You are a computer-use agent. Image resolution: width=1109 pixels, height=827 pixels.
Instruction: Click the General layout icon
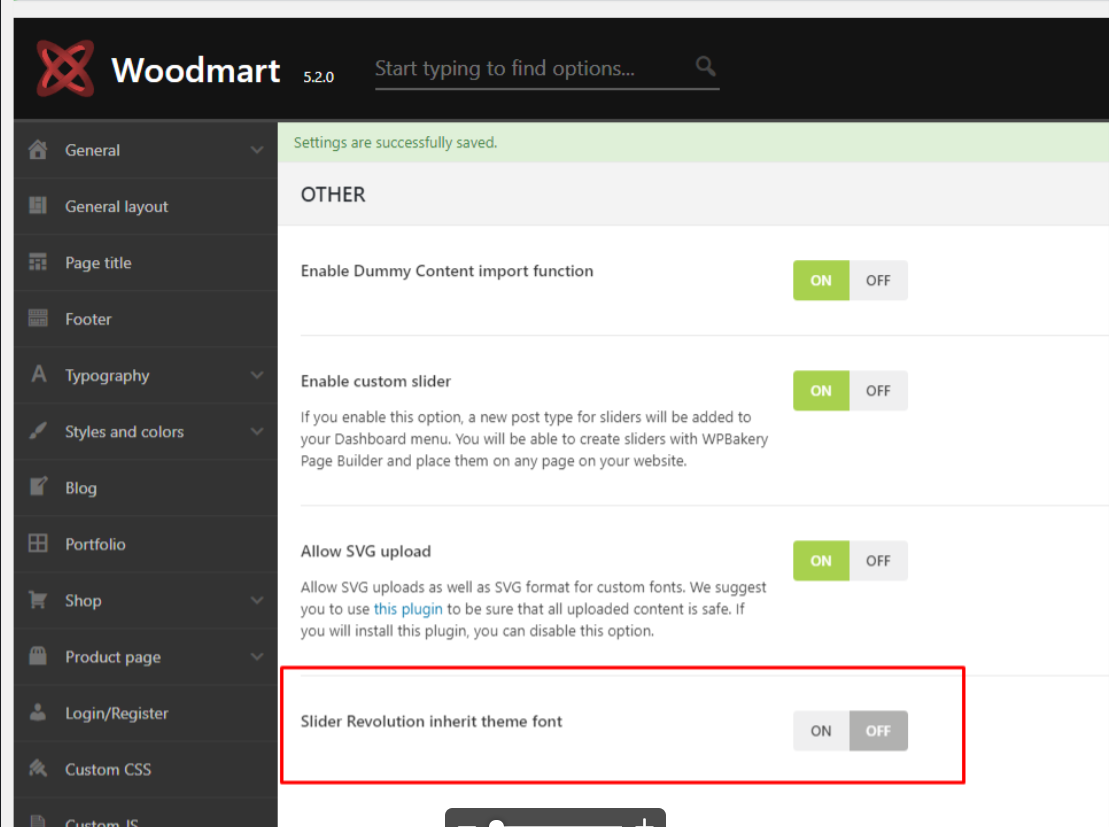(x=38, y=206)
